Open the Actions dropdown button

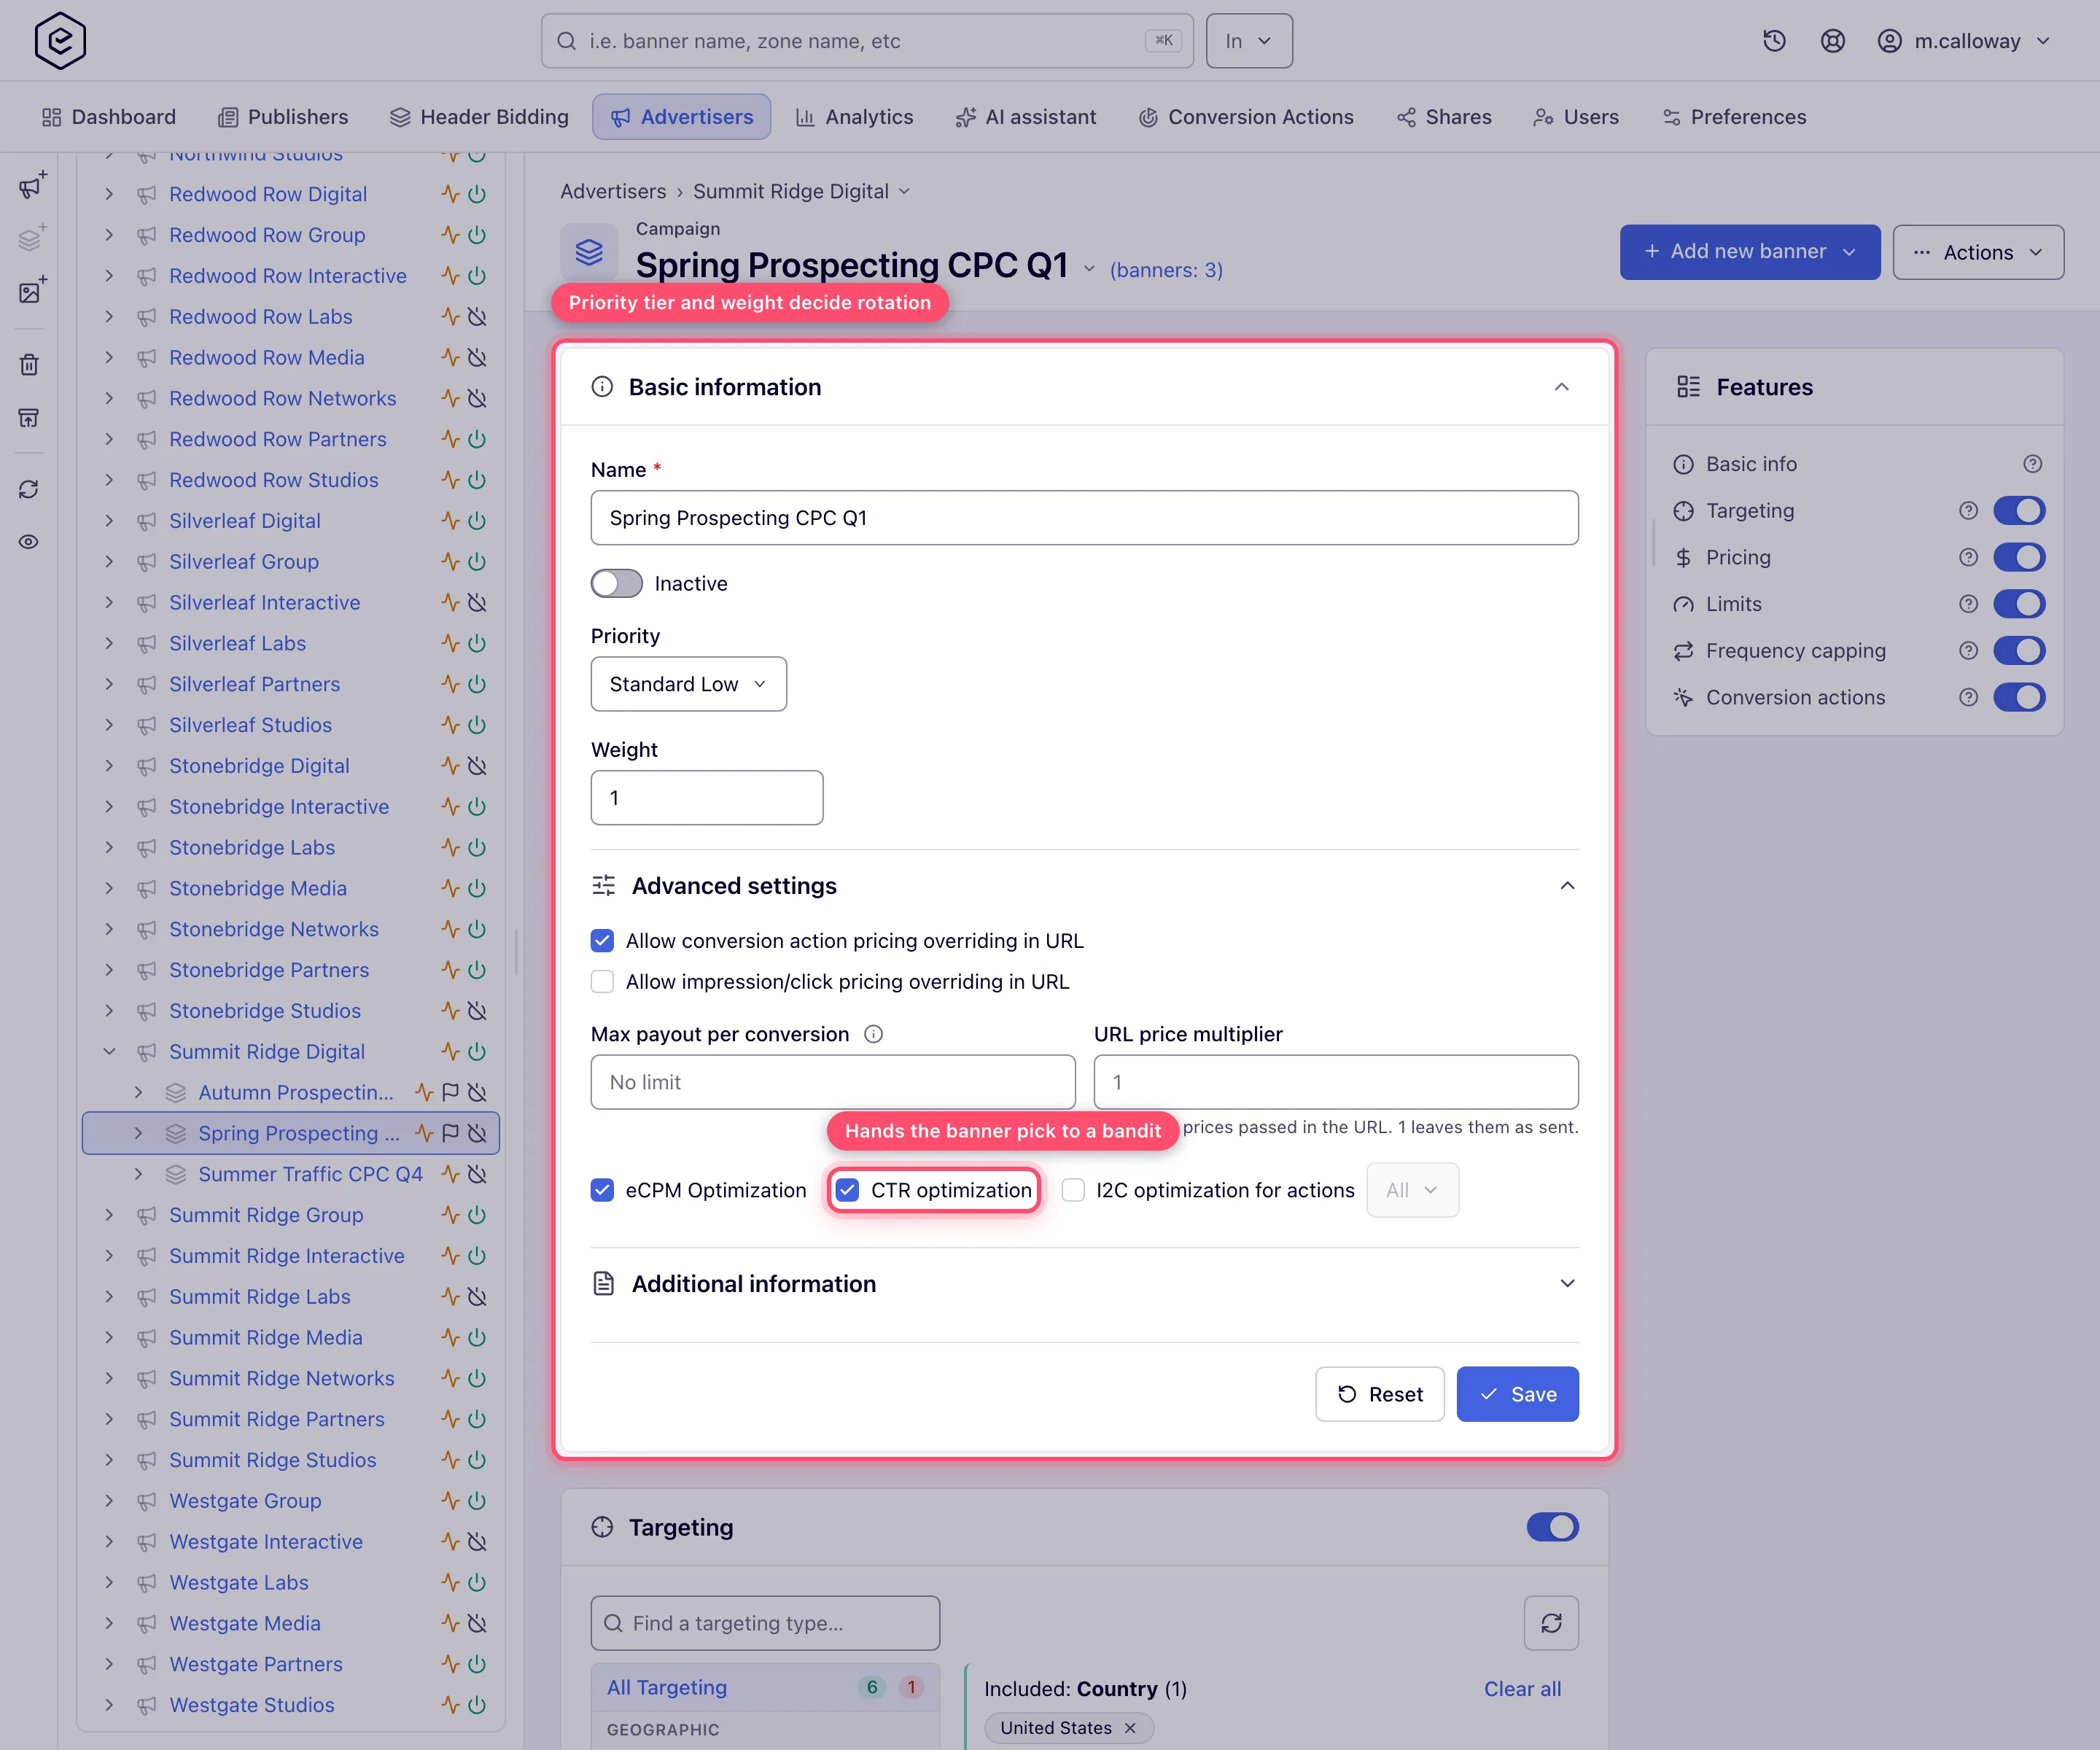1977,252
